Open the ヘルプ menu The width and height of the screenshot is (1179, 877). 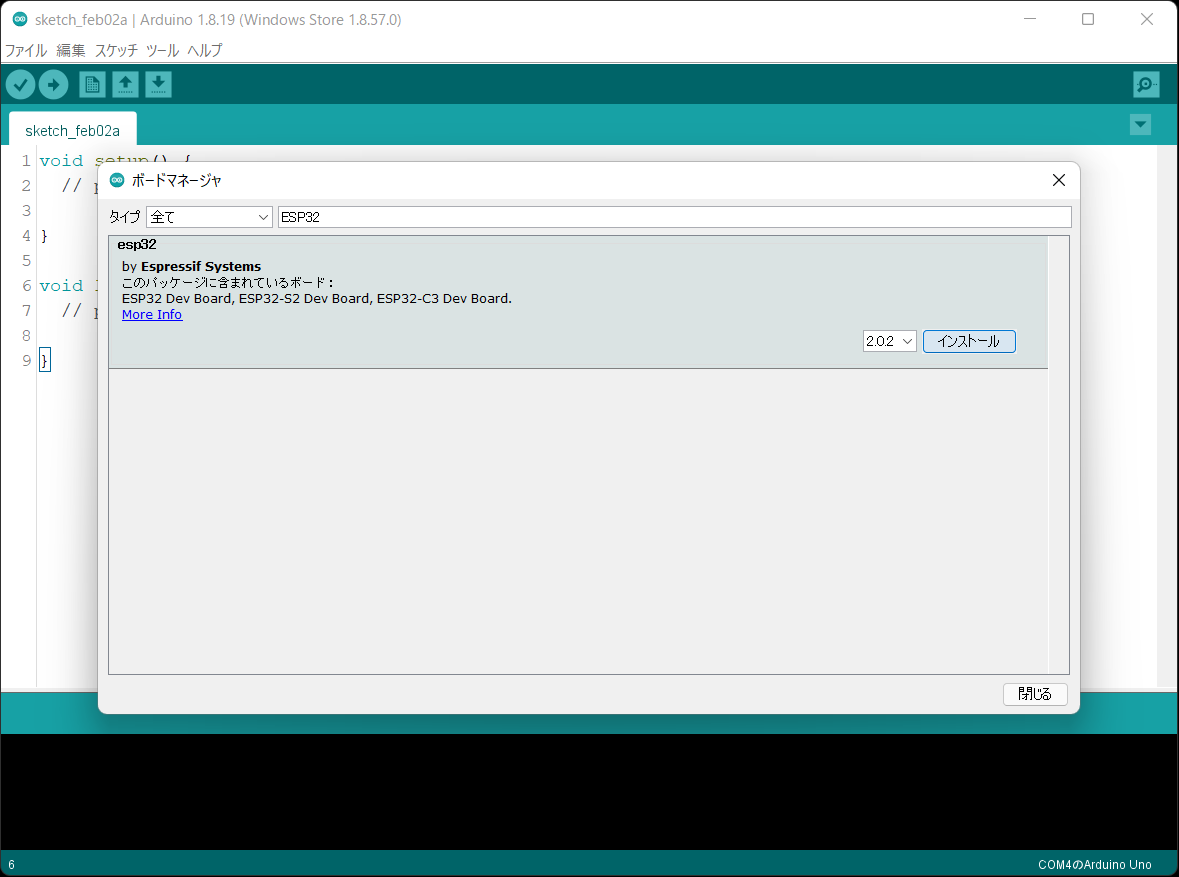(205, 50)
